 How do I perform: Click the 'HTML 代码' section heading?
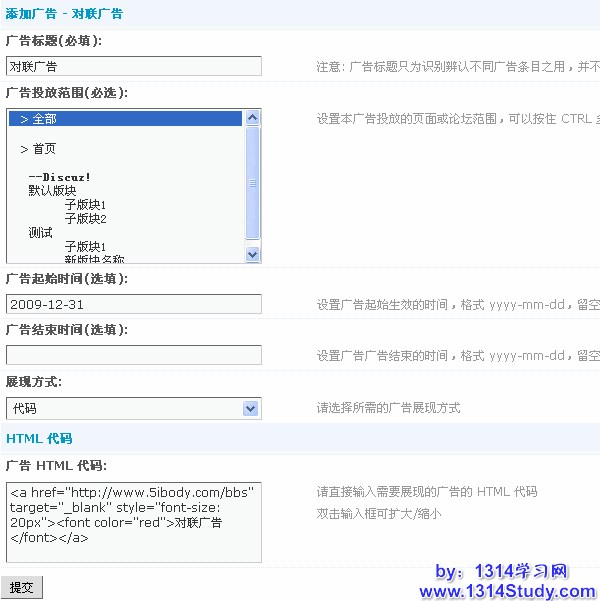[39, 439]
